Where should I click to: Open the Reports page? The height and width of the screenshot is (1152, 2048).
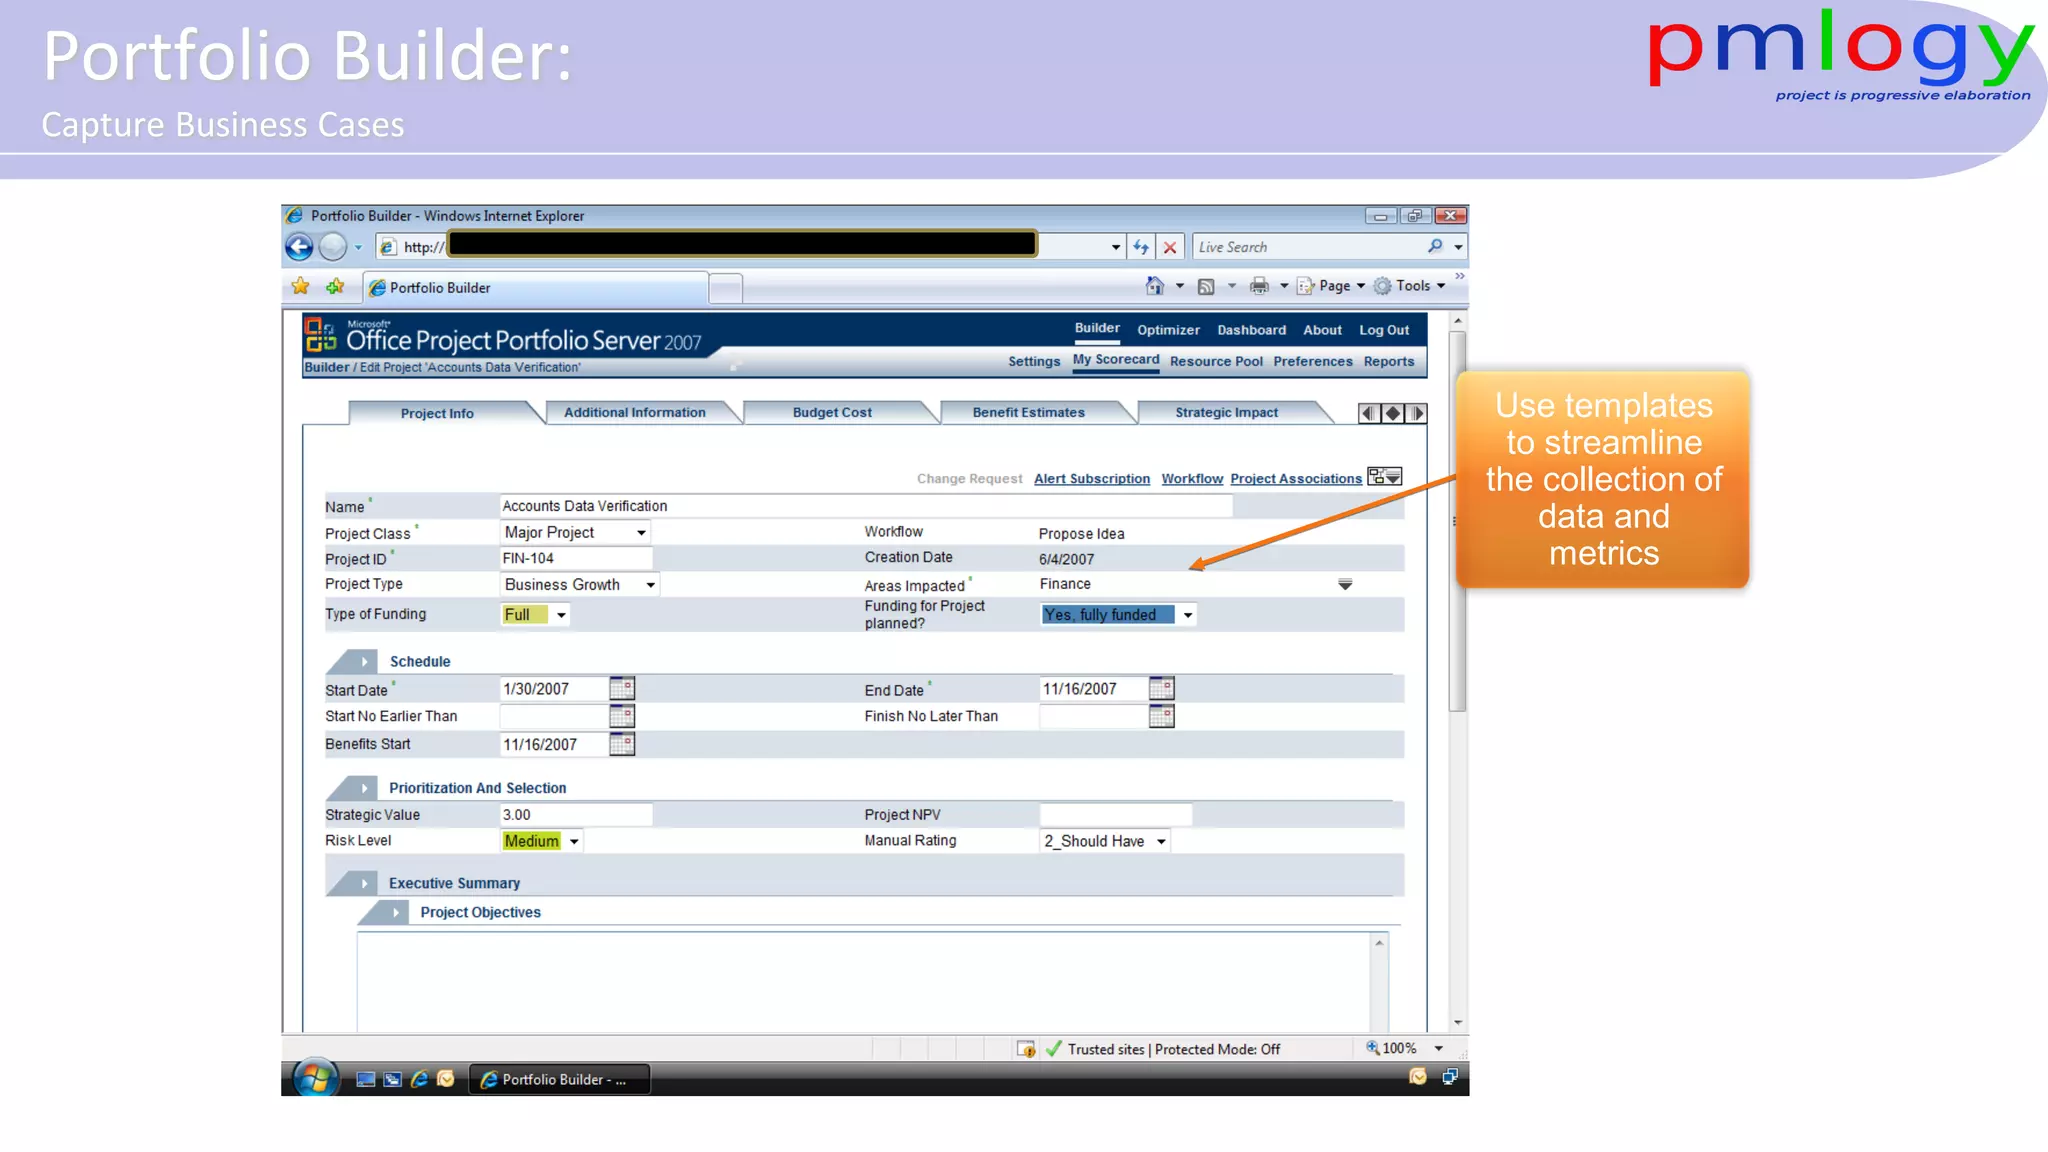1389,362
